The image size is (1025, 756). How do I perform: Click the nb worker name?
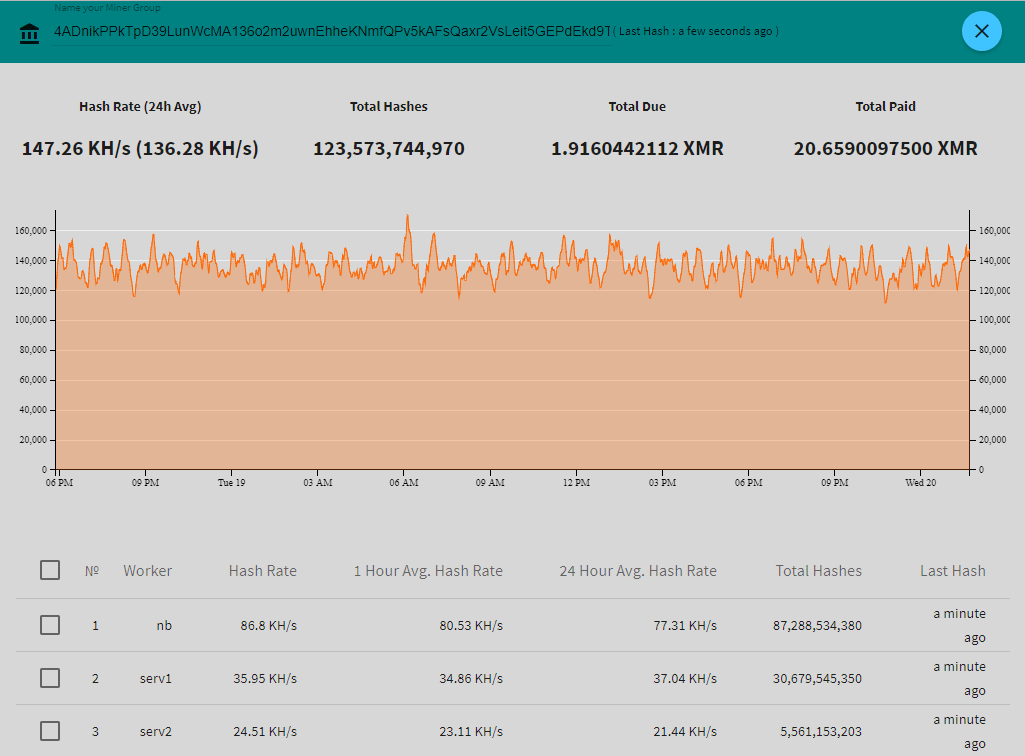click(x=164, y=626)
